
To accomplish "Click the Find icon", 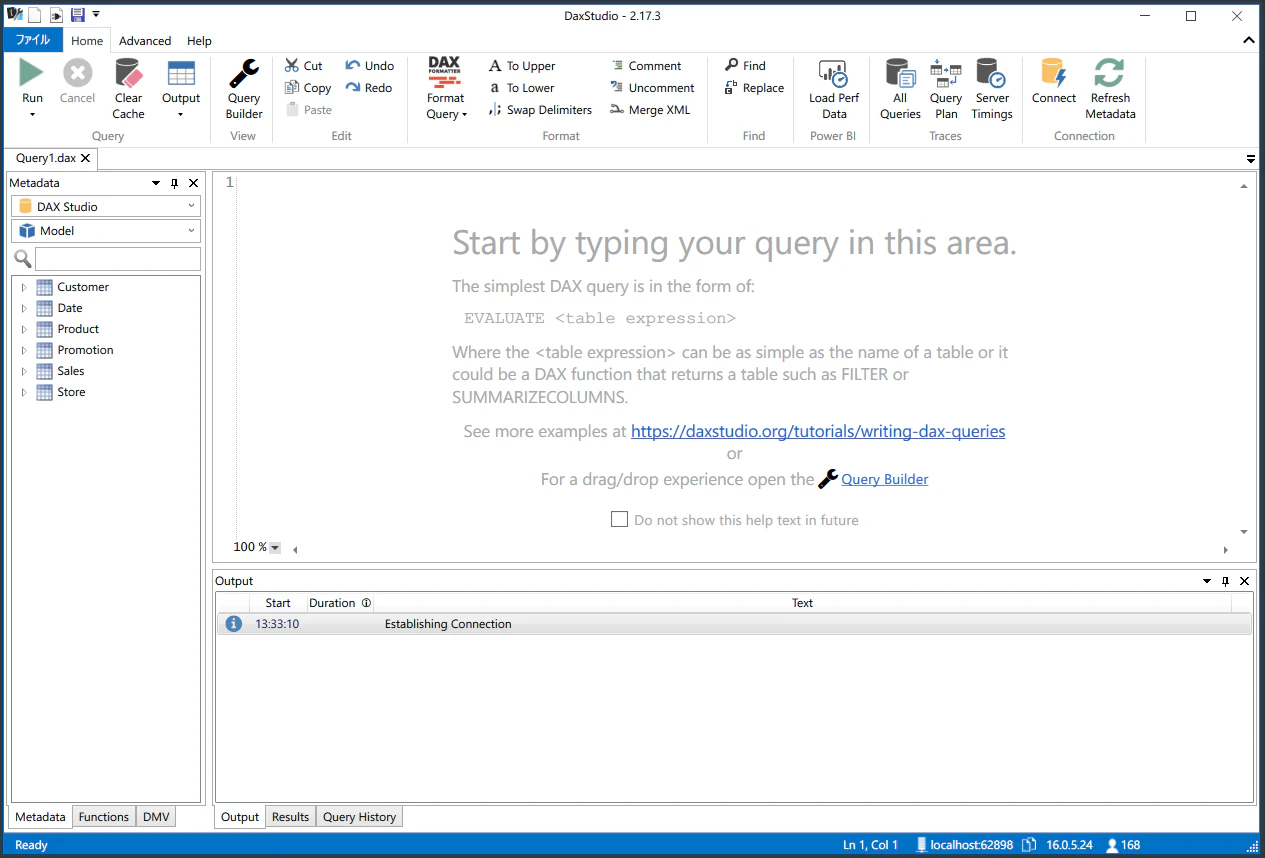I will point(732,66).
